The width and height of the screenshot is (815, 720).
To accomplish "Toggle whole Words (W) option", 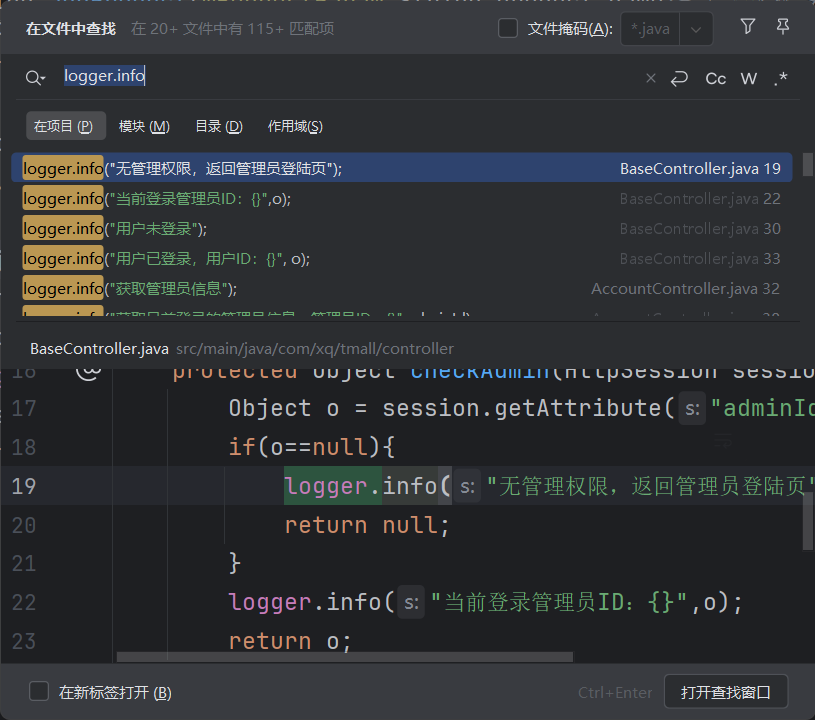I will click(x=748, y=78).
